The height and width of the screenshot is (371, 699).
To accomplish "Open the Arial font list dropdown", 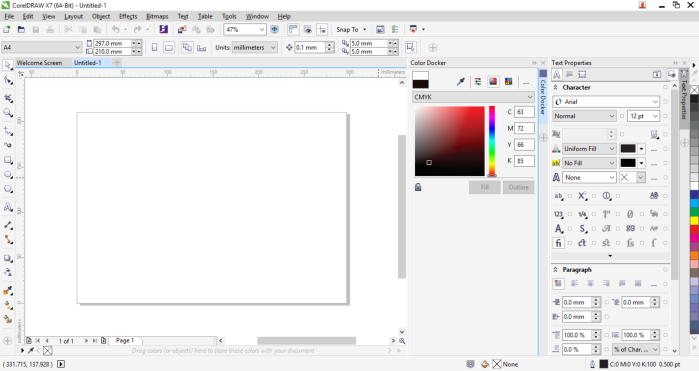I will (x=655, y=102).
